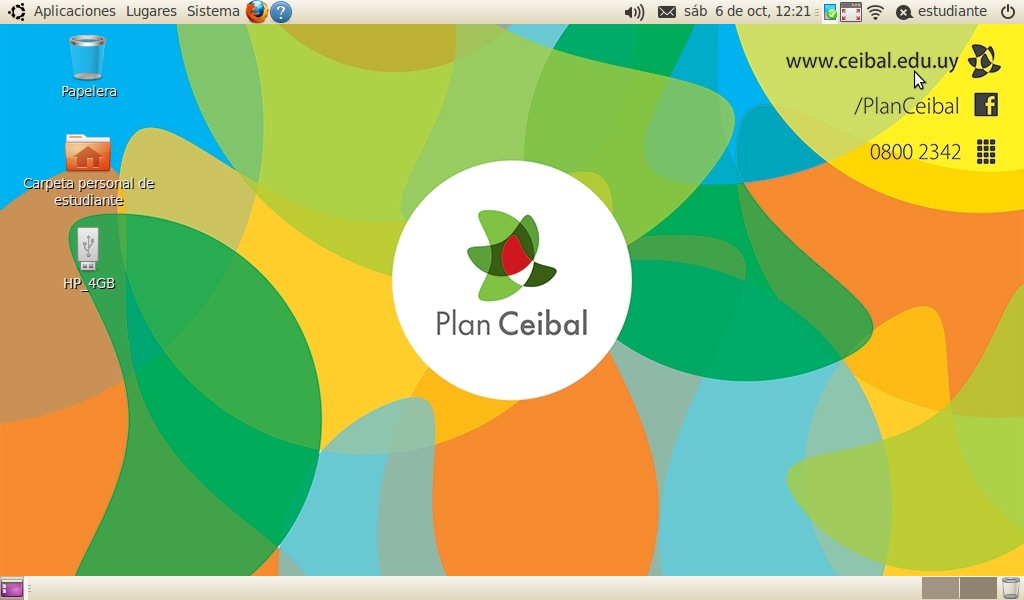Select the HP_4GB USB drive icon
Screen dimensions: 1024x600
[x=88, y=259]
